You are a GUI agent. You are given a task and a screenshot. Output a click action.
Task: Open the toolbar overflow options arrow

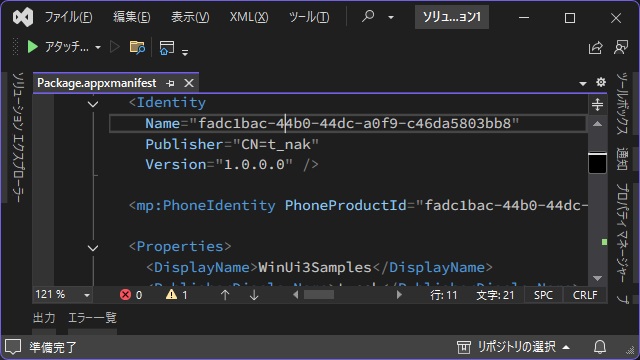tap(185, 52)
